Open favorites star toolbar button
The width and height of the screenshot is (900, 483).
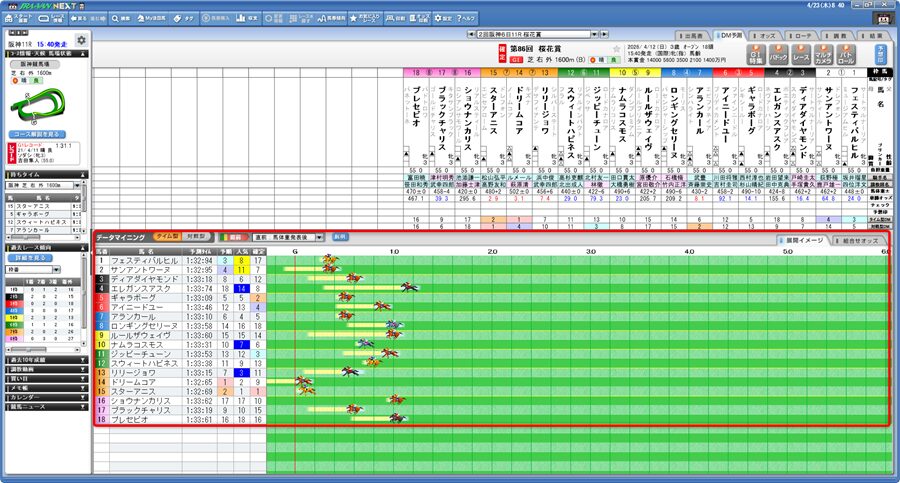pos(365,18)
